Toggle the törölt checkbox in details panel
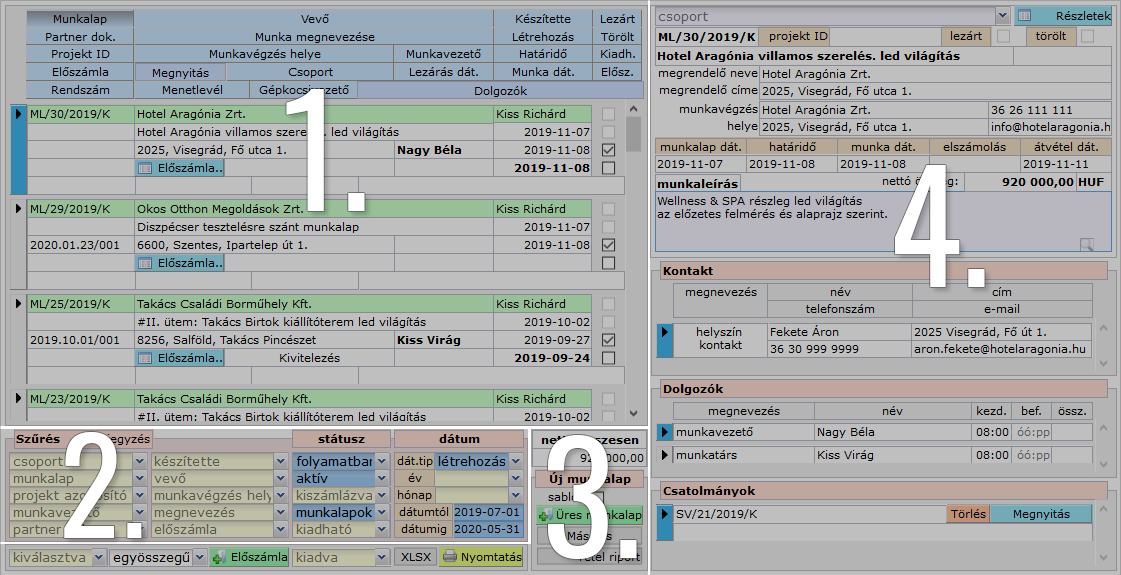 pos(1088,36)
